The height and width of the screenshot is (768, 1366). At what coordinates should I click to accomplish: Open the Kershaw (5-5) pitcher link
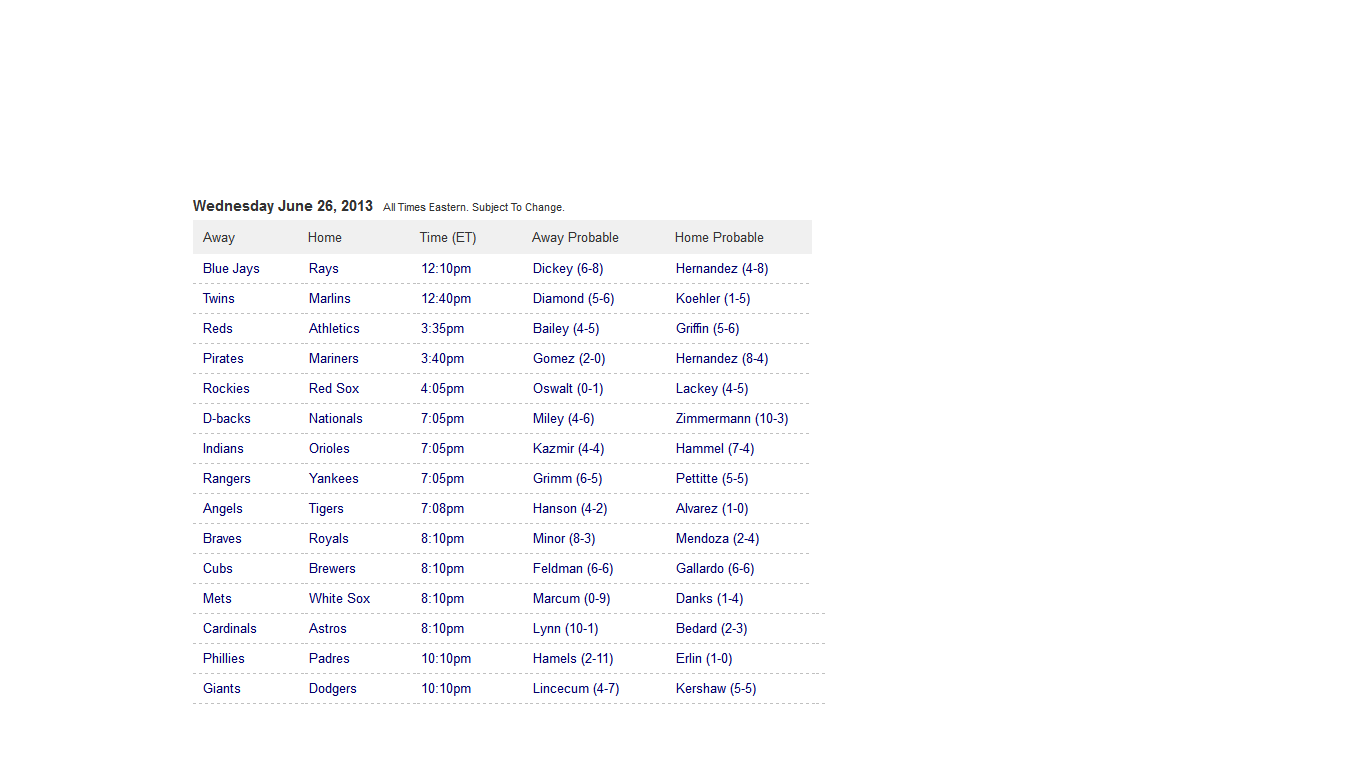pyautogui.click(x=716, y=688)
